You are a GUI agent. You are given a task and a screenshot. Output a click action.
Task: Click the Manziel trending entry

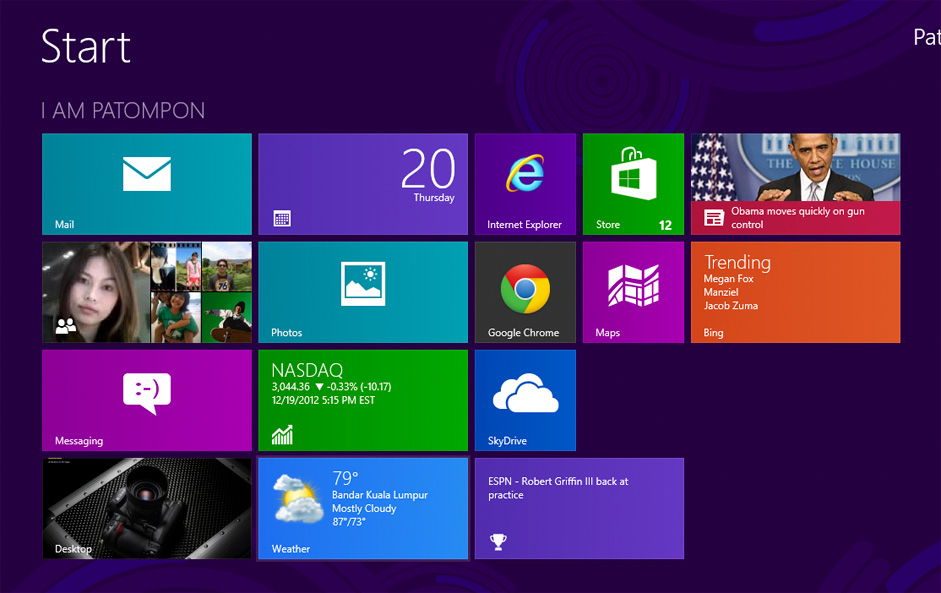tap(721, 292)
